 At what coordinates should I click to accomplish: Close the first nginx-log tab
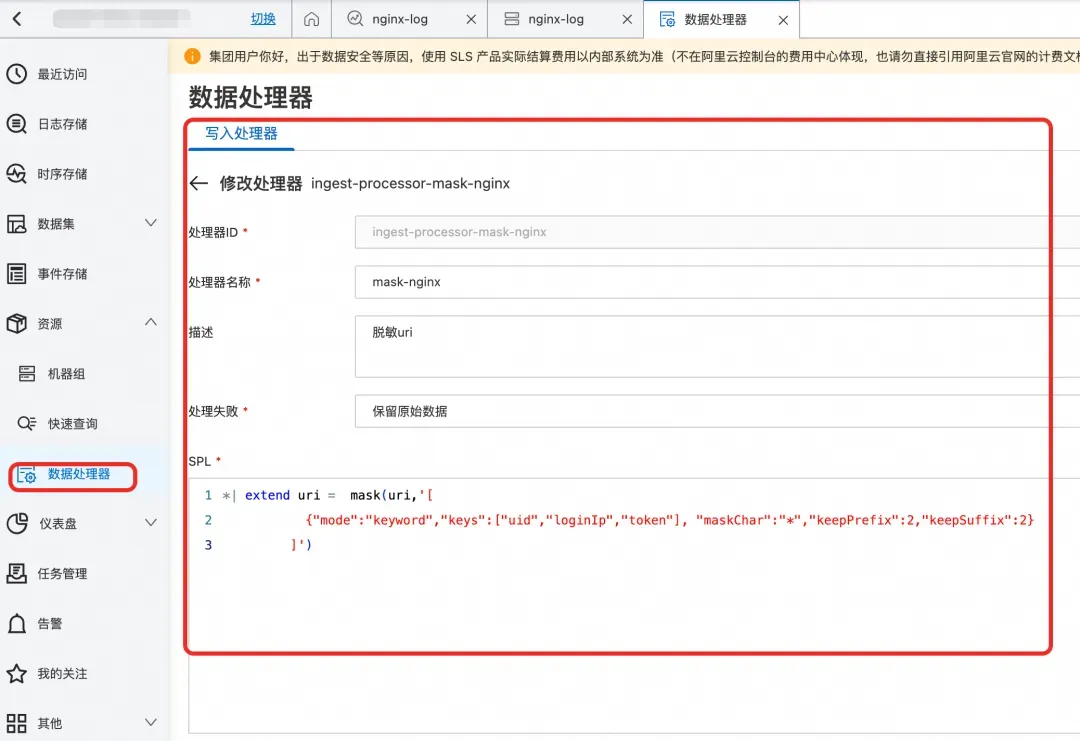(x=471, y=19)
